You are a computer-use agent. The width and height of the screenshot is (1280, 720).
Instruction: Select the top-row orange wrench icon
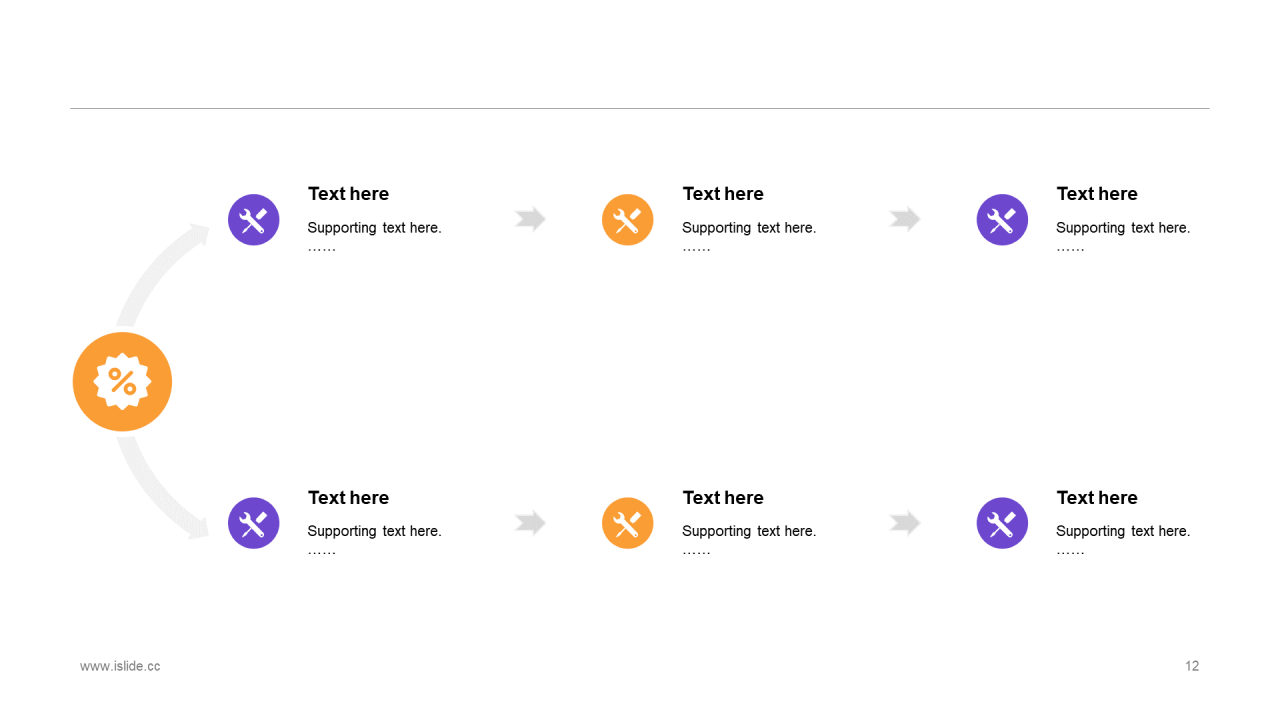(628, 219)
